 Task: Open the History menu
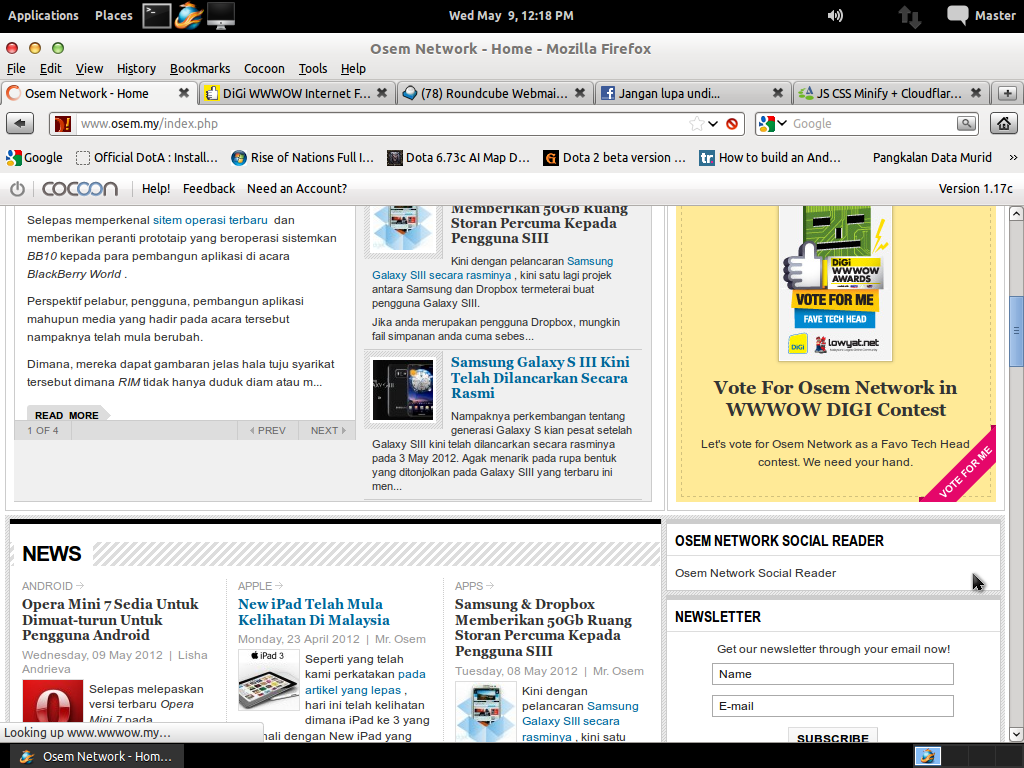(x=136, y=69)
